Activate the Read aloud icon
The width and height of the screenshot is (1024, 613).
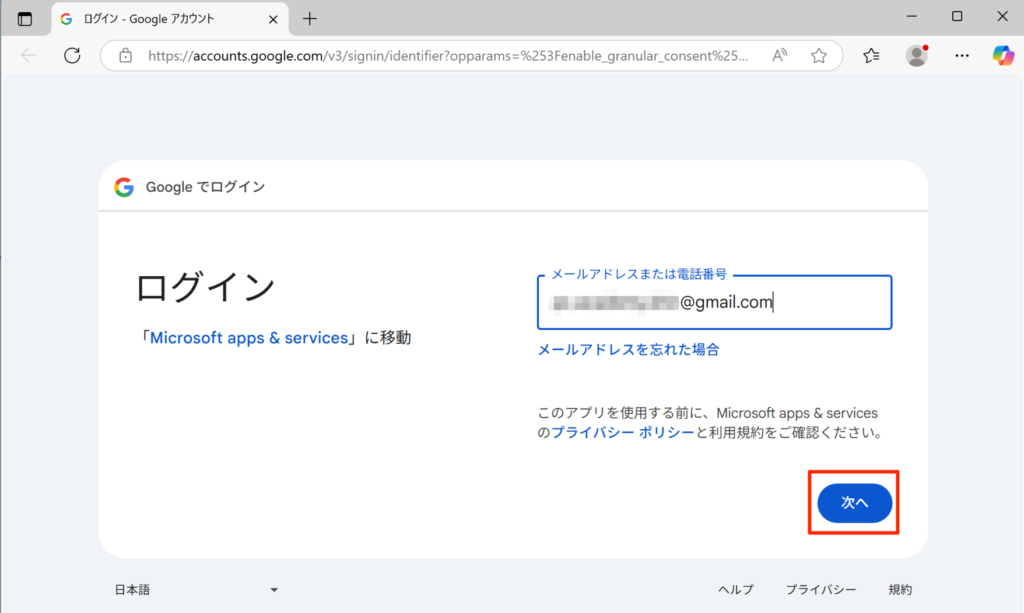(779, 55)
